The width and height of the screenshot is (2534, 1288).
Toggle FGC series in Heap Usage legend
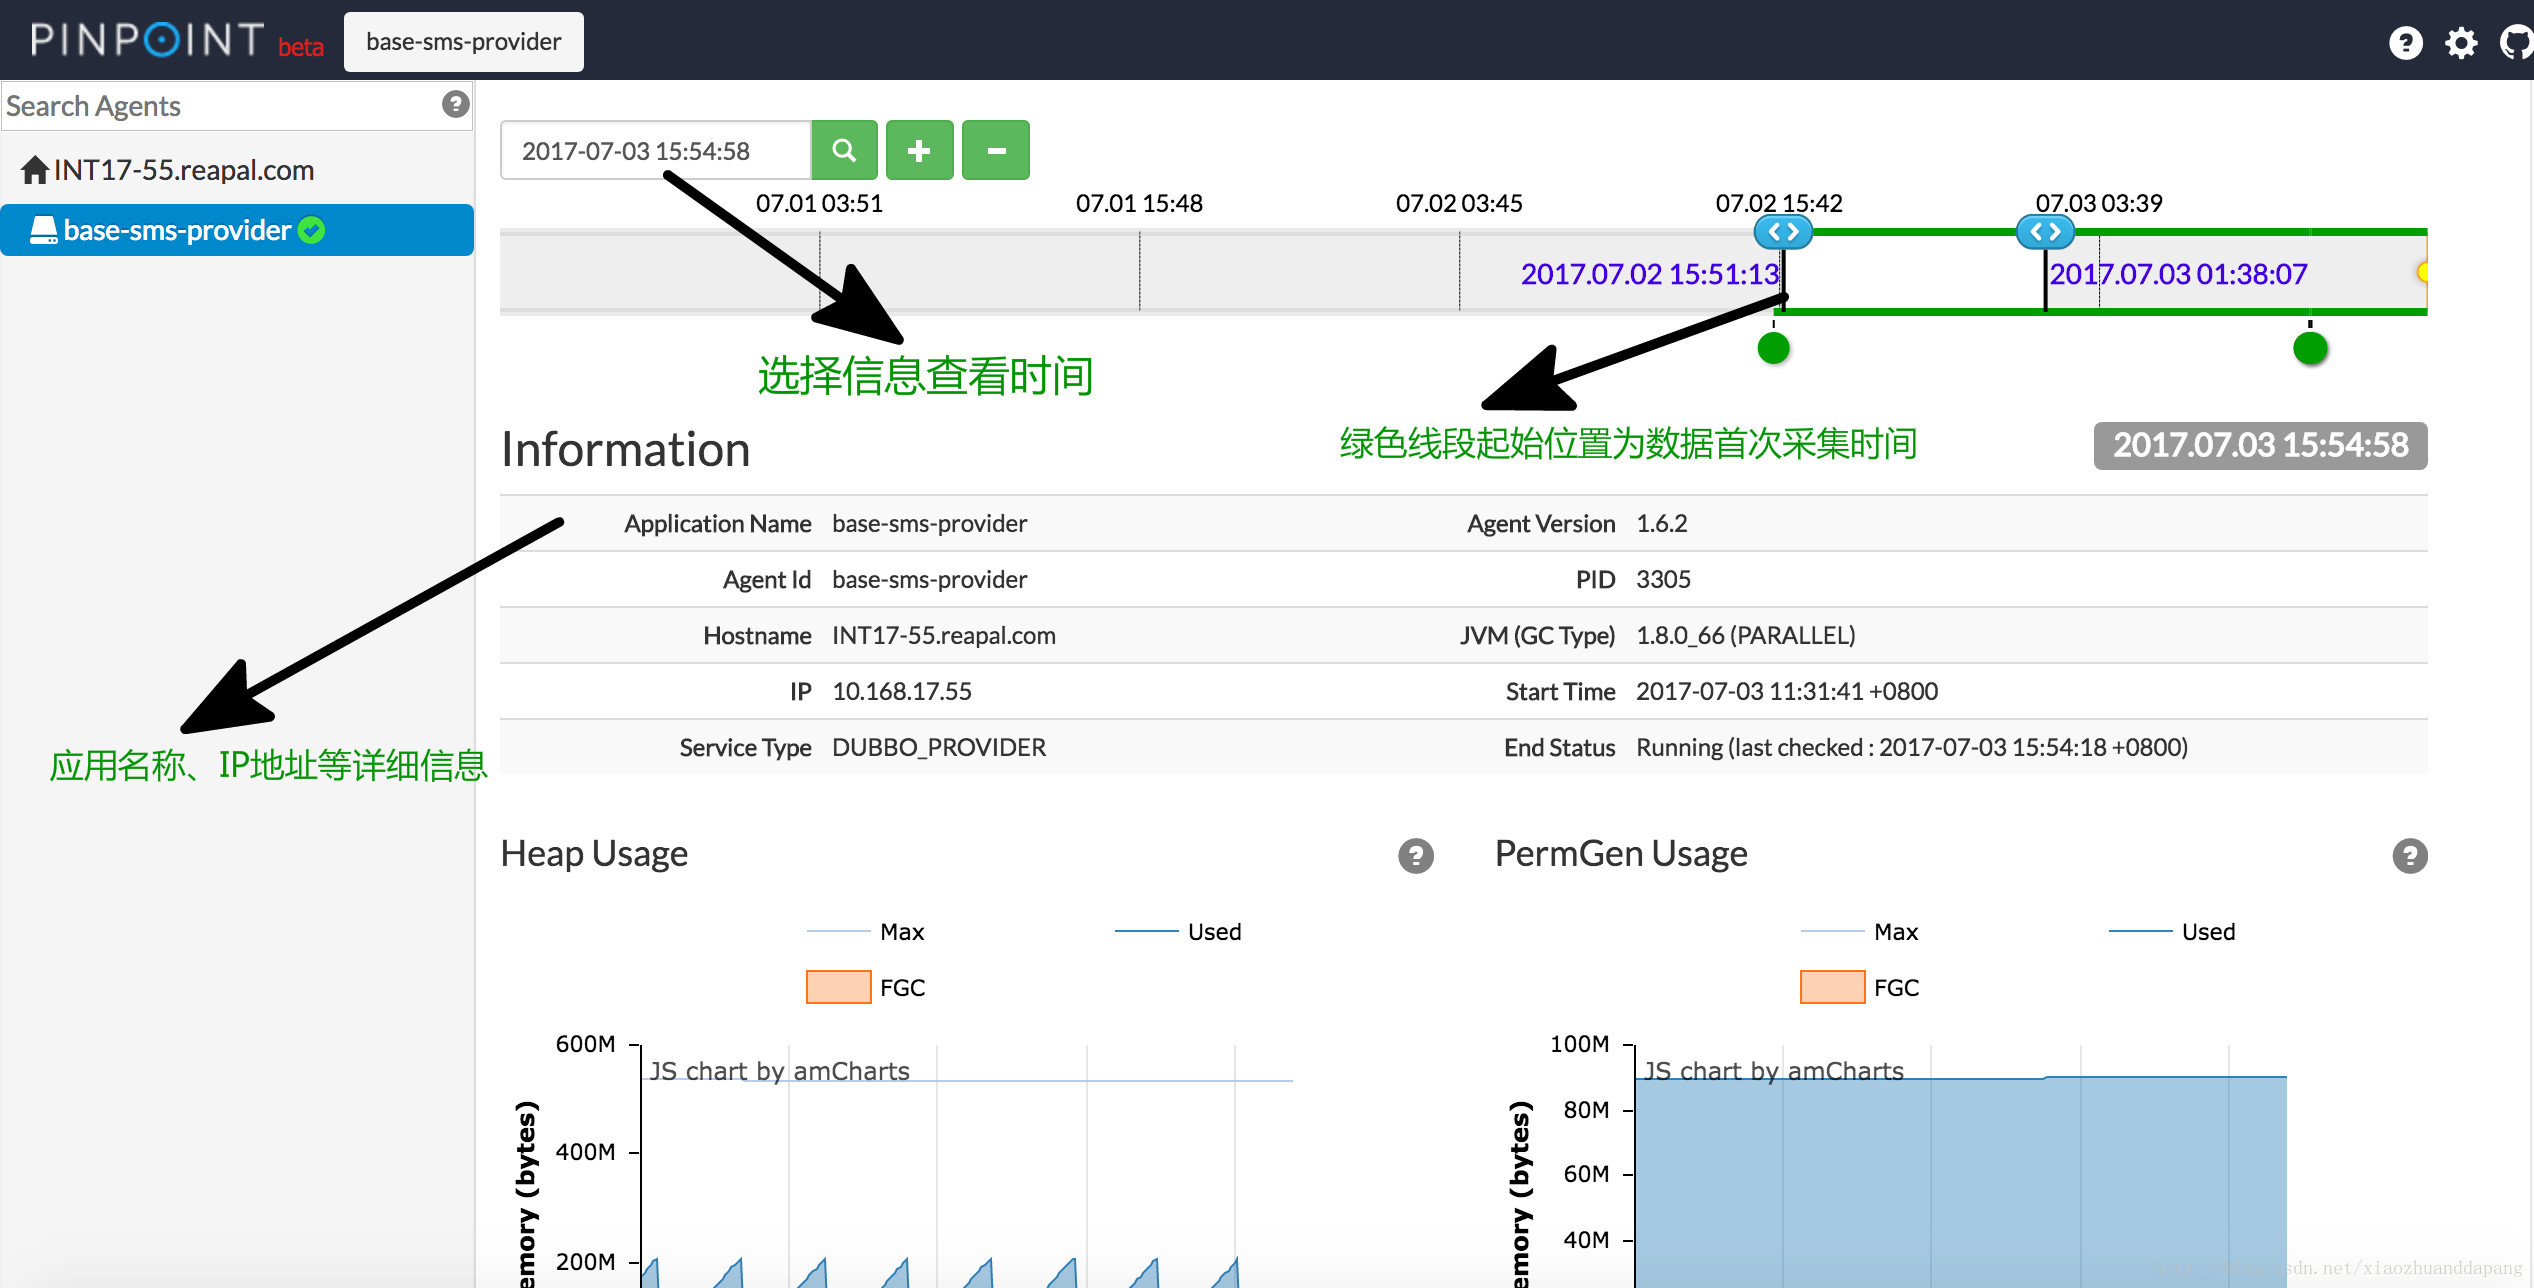[866, 988]
